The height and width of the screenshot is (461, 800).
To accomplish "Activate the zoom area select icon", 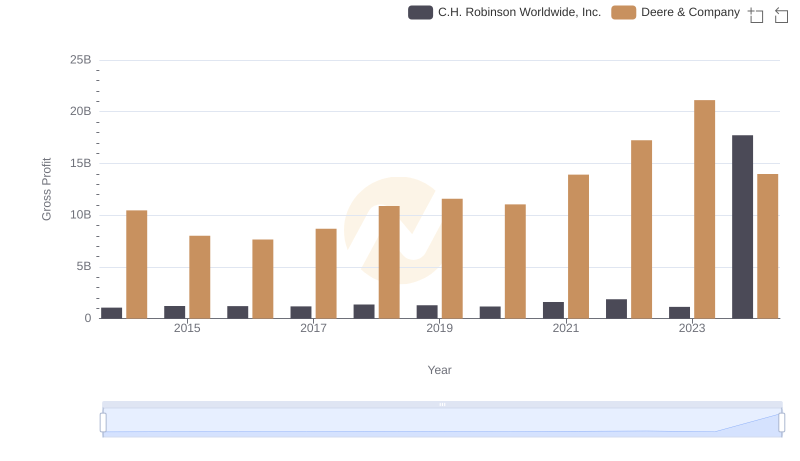I will pyautogui.click(x=756, y=15).
